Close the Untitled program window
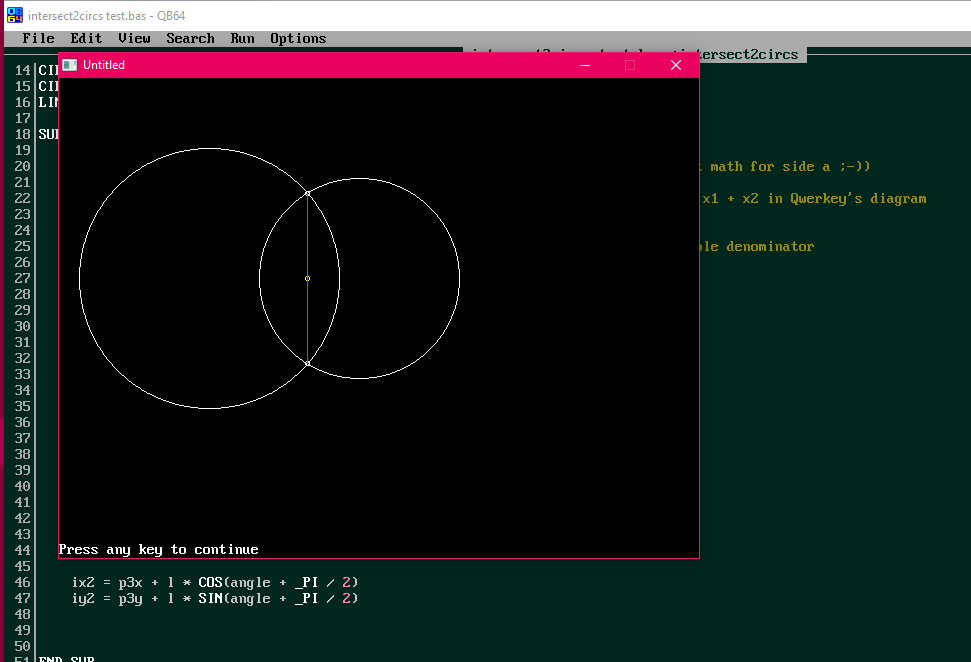This screenshot has height=662, width=971. 675,65
